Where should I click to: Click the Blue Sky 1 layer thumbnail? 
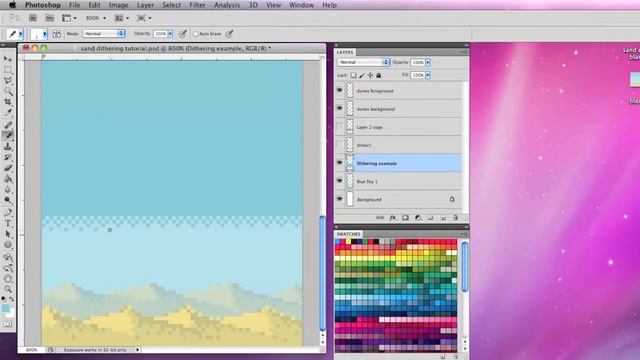tap(350, 181)
